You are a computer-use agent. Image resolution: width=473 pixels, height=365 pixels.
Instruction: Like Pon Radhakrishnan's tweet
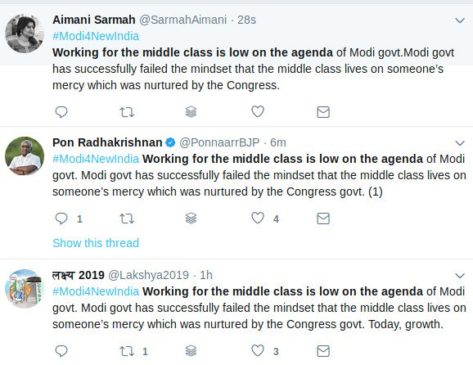click(258, 218)
